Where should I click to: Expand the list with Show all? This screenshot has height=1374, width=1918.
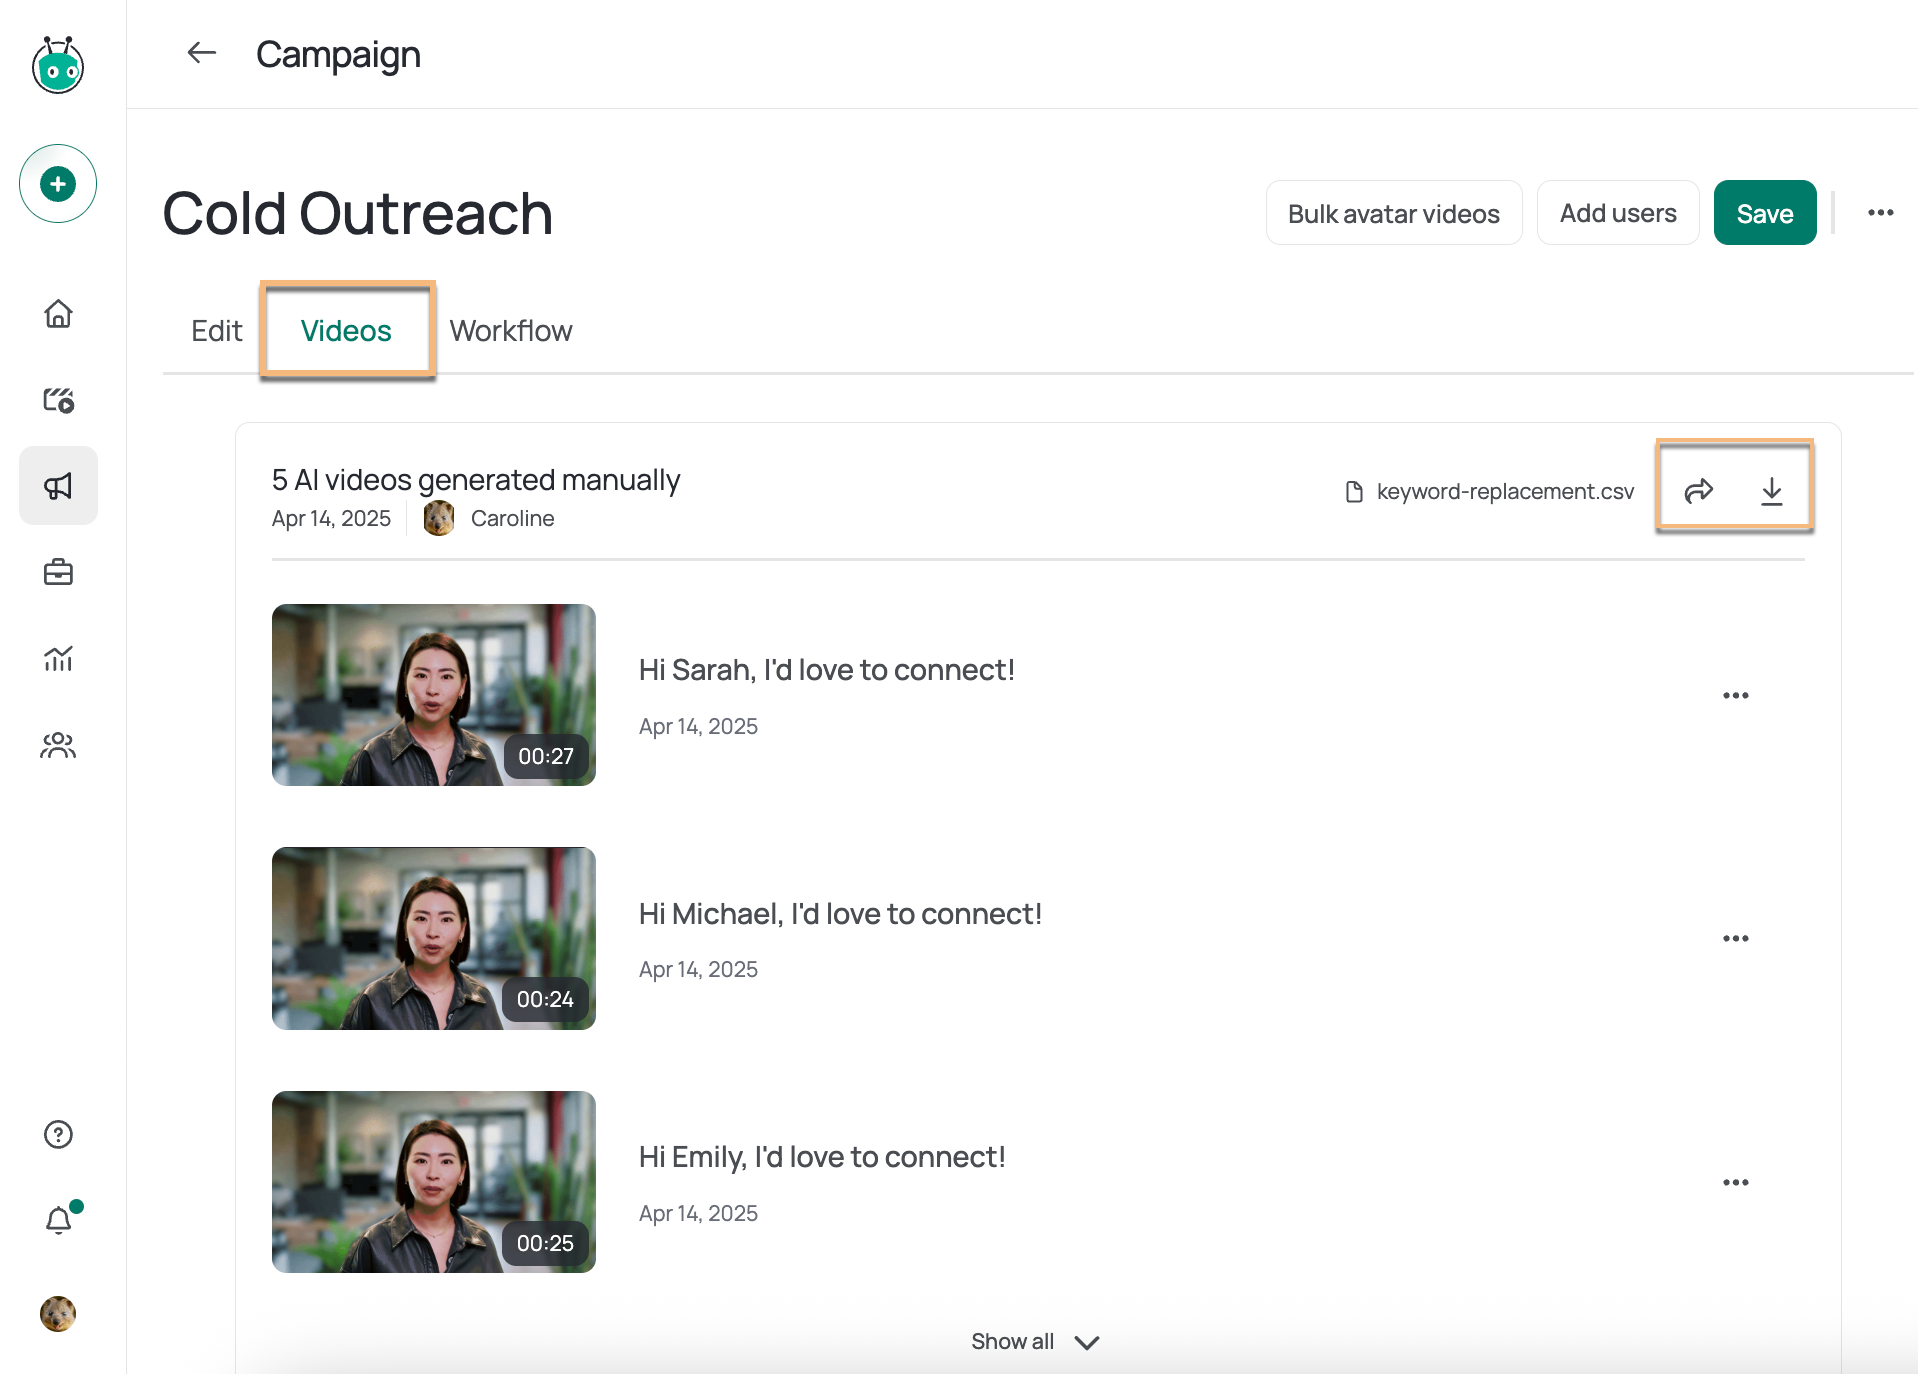[1035, 1342]
